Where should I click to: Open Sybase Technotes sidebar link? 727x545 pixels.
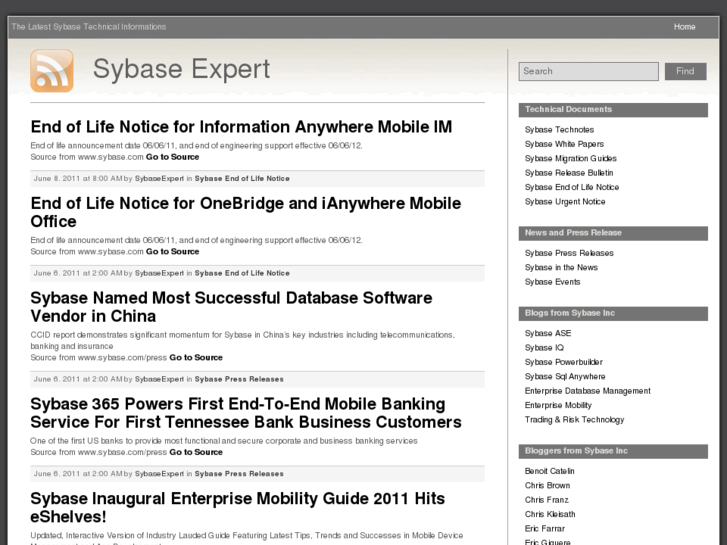(x=559, y=130)
